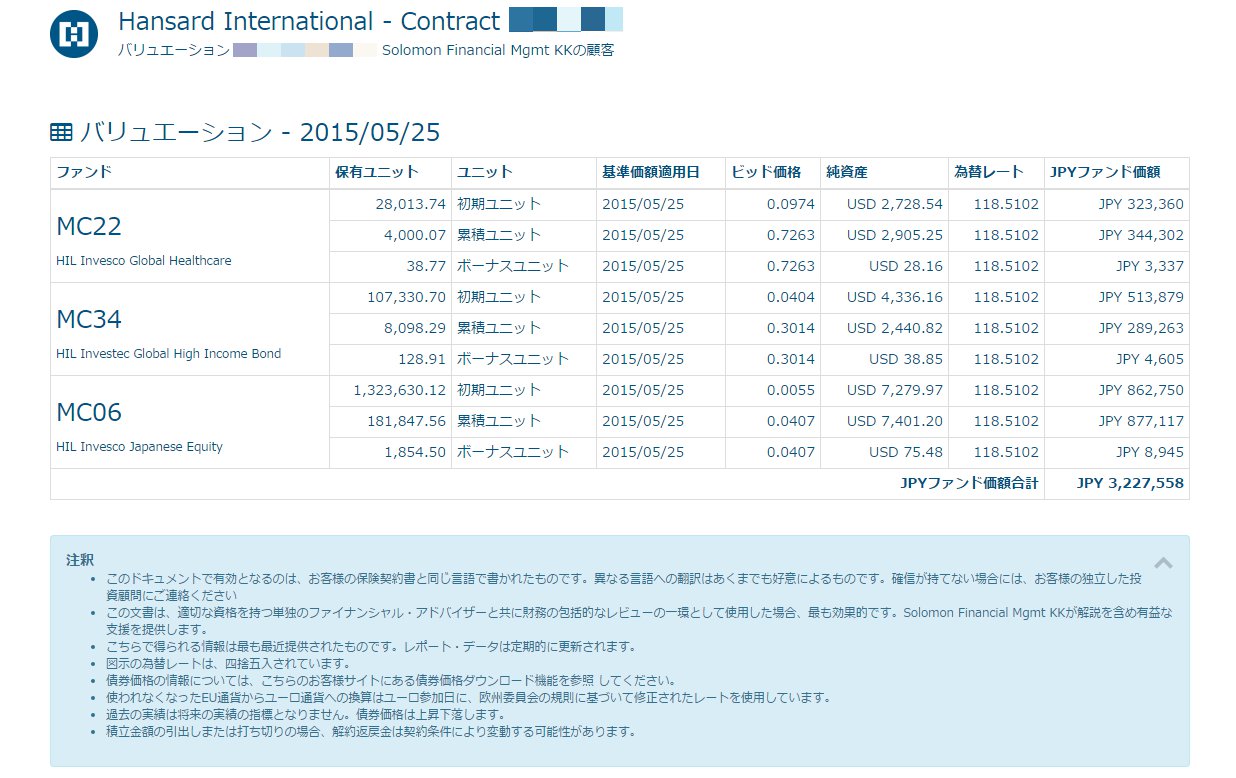Image resolution: width=1236 pixels, height=778 pixels.
Task: Click net asset USD 38.85
Action: coord(906,359)
